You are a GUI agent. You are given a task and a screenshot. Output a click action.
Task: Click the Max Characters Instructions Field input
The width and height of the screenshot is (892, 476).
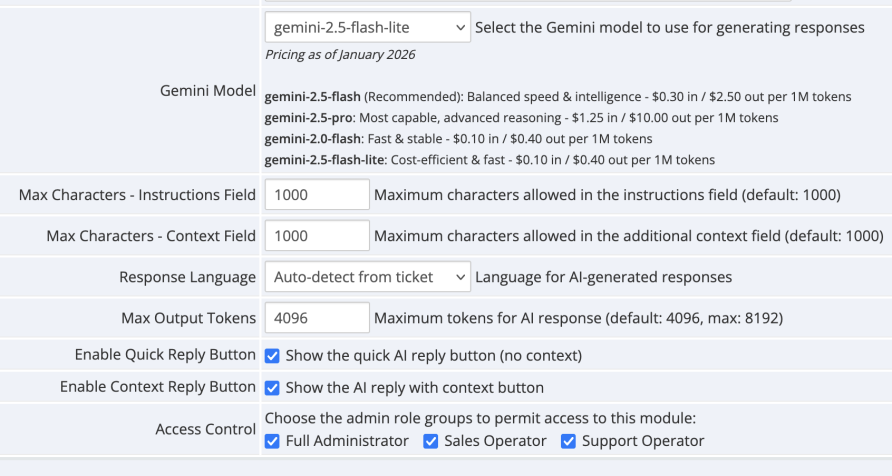pyautogui.click(x=317, y=195)
